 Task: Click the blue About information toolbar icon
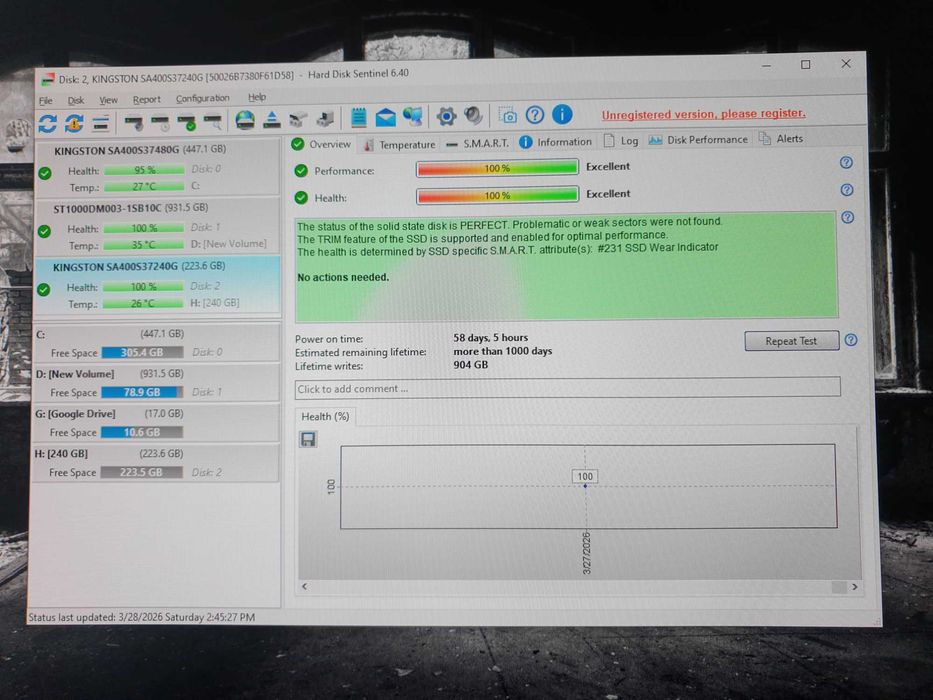coord(562,114)
